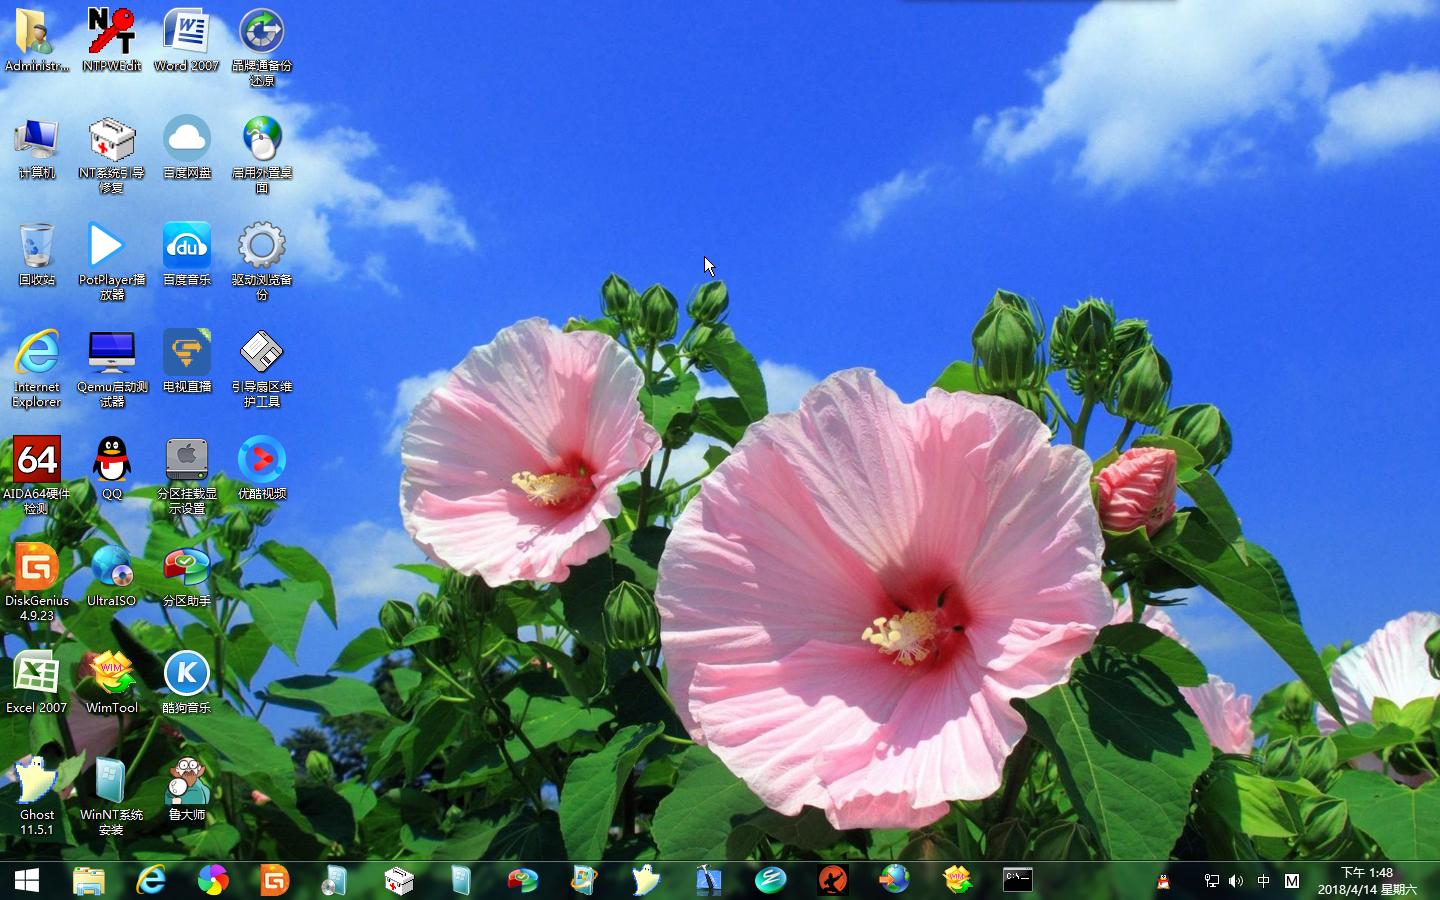Launch 鲁大师 desktop icon
Image resolution: width=1440 pixels, height=900 pixels.
point(187,789)
